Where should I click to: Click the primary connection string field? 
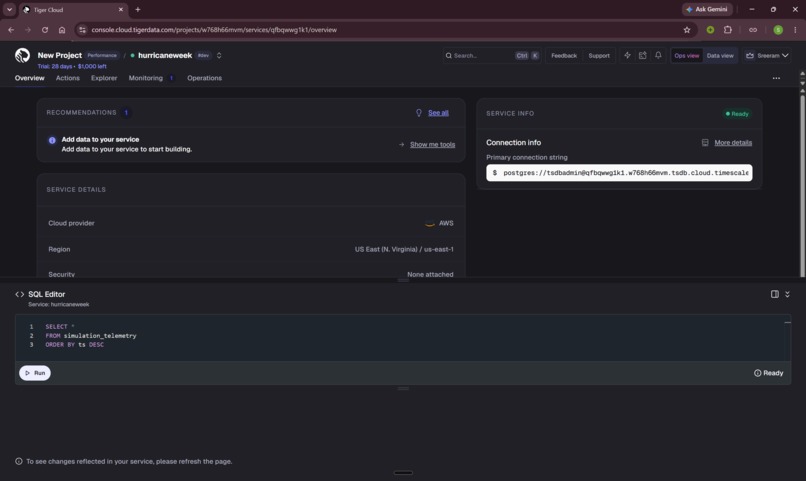click(619, 173)
